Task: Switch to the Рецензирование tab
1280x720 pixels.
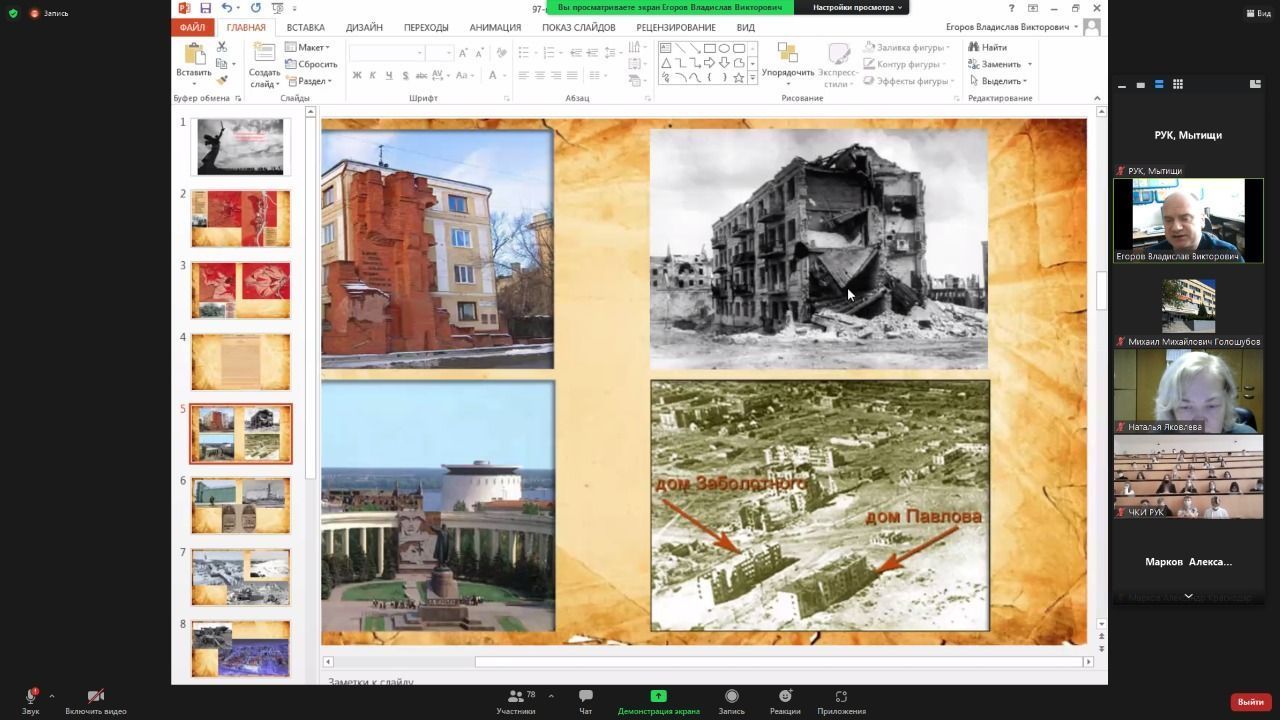Action: [x=676, y=27]
